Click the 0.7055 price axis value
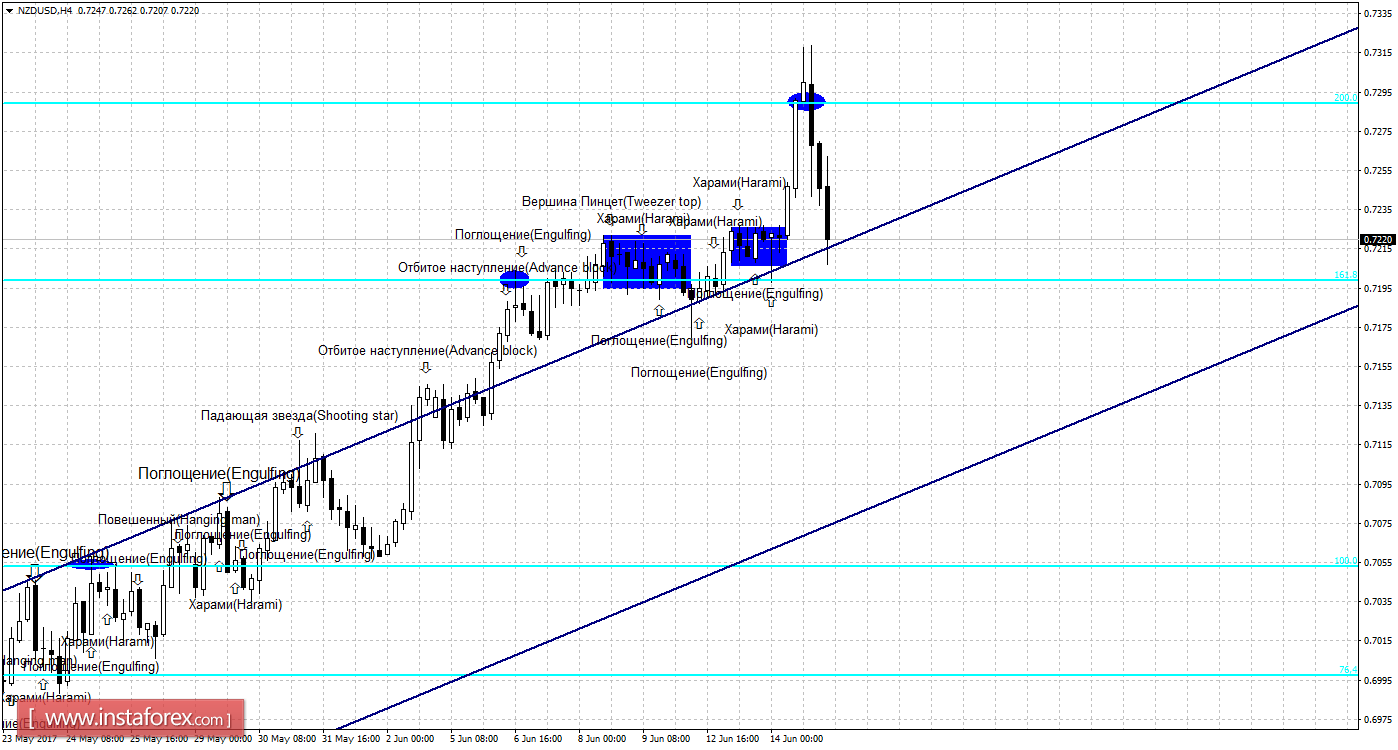1398x750 pixels. (1378, 562)
